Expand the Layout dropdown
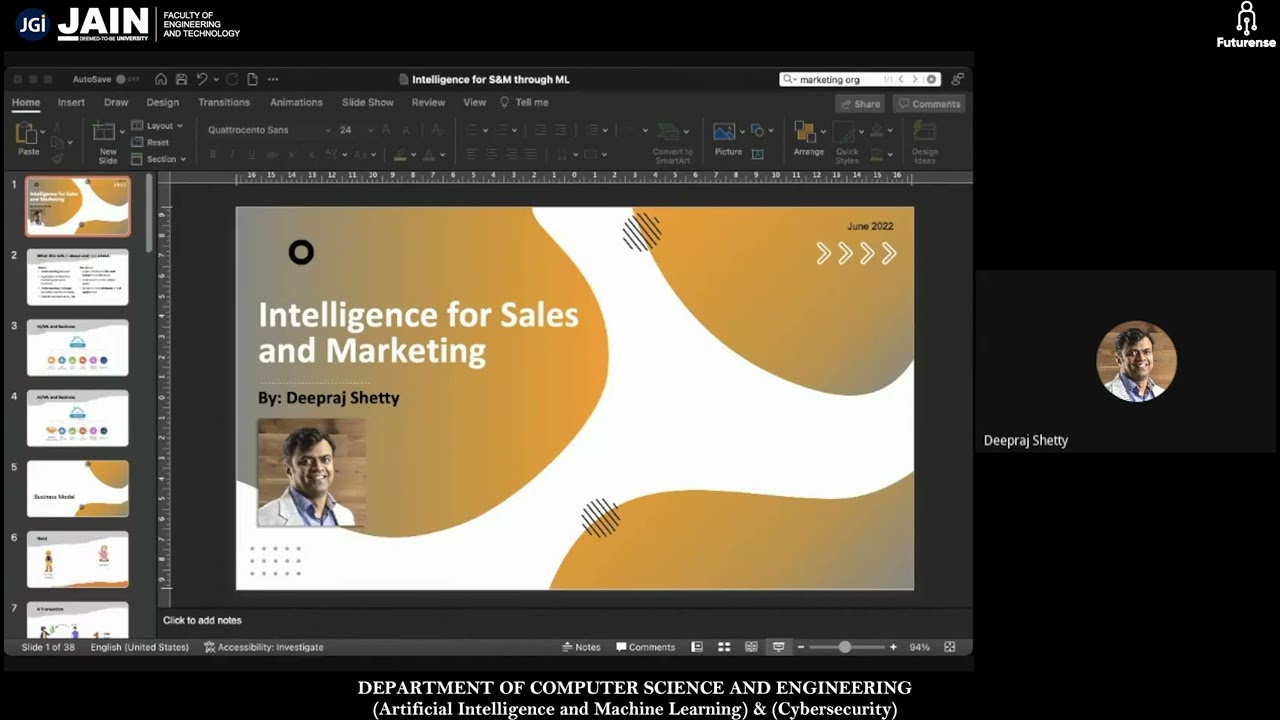1280x720 pixels. click(x=158, y=126)
